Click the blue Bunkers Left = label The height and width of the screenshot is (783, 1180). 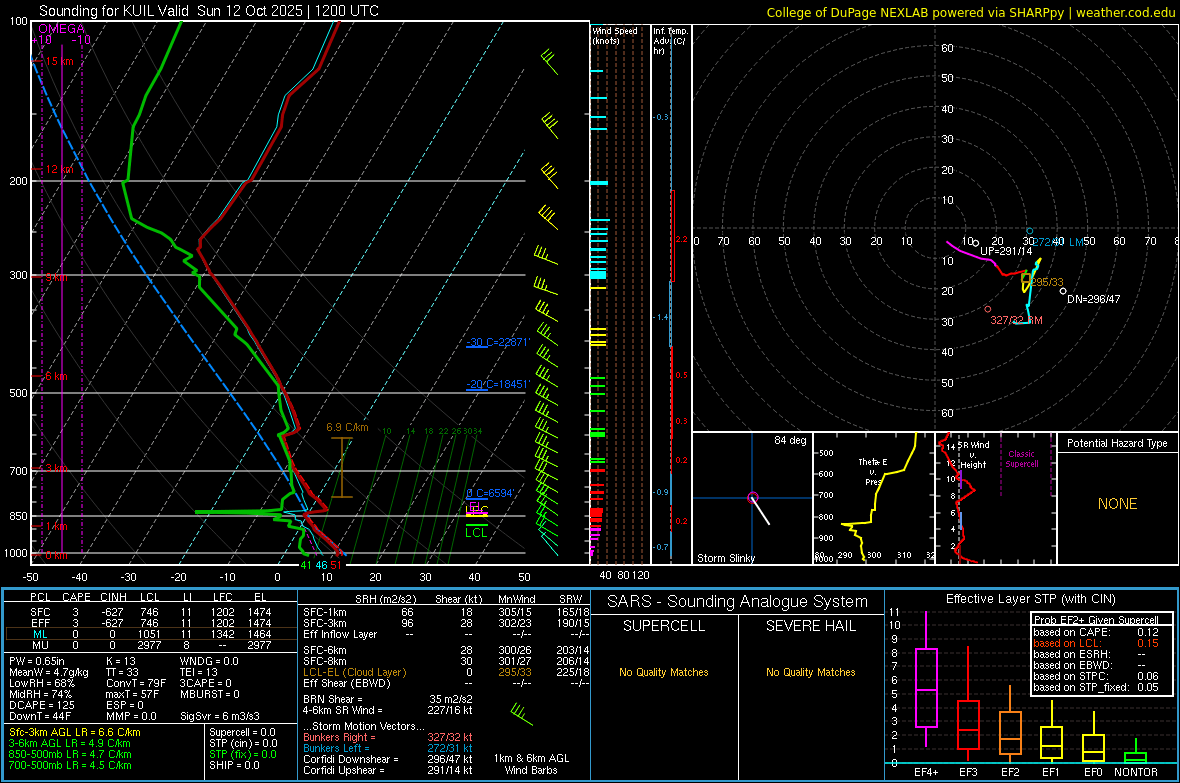[x=336, y=748]
